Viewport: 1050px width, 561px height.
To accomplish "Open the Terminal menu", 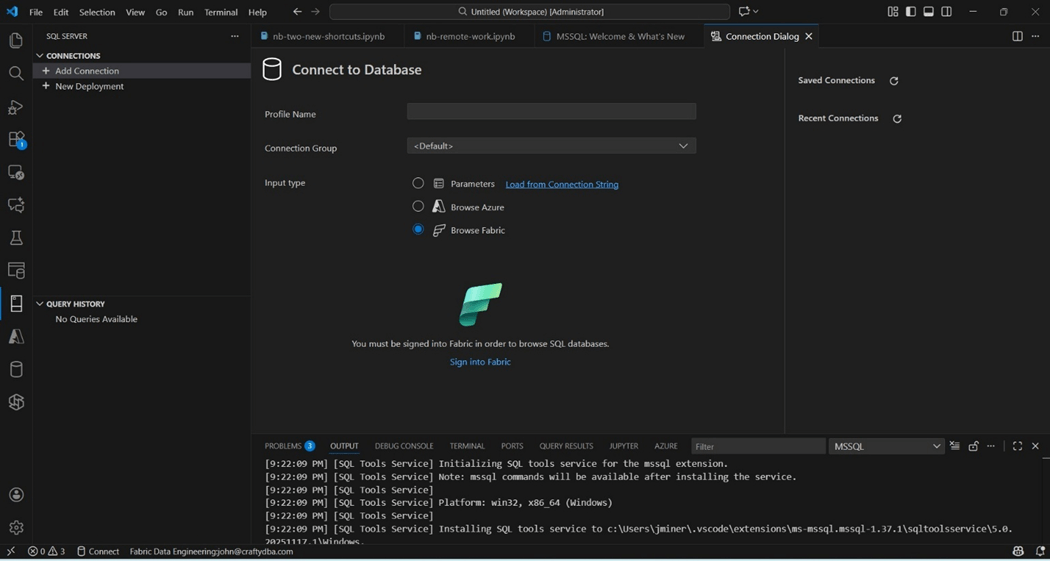I will tap(220, 12).
